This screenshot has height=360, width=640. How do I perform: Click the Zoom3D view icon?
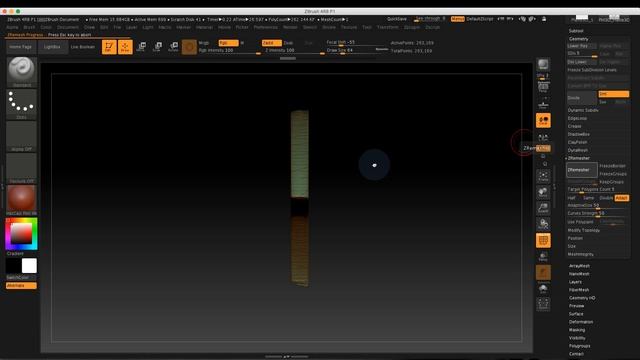[543, 208]
